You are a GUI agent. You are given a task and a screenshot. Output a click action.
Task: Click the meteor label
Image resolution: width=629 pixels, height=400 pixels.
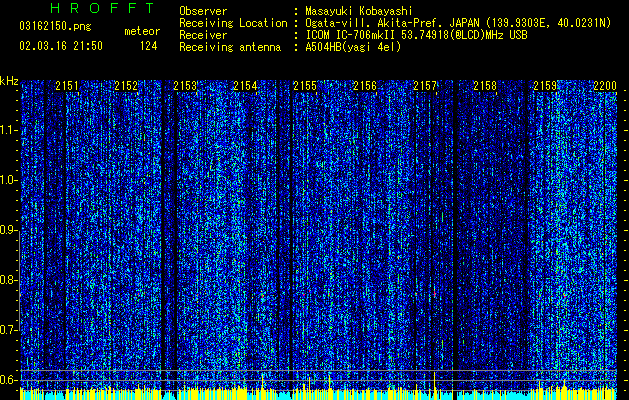pyautogui.click(x=142, y=31)
